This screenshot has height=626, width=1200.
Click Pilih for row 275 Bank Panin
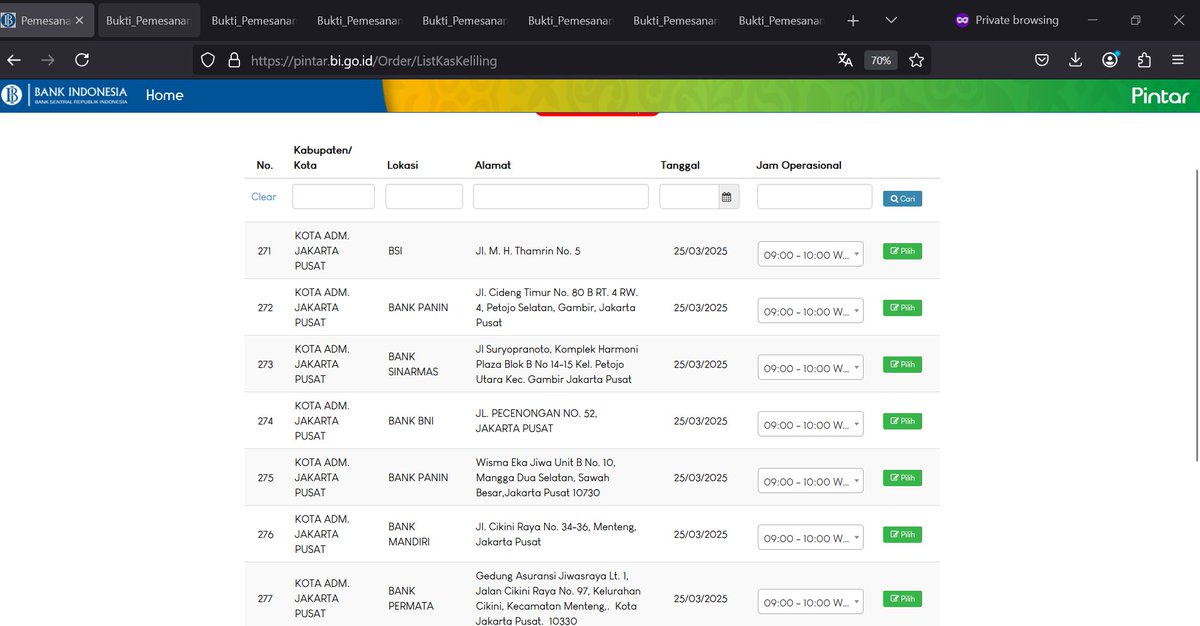point(902,478)
